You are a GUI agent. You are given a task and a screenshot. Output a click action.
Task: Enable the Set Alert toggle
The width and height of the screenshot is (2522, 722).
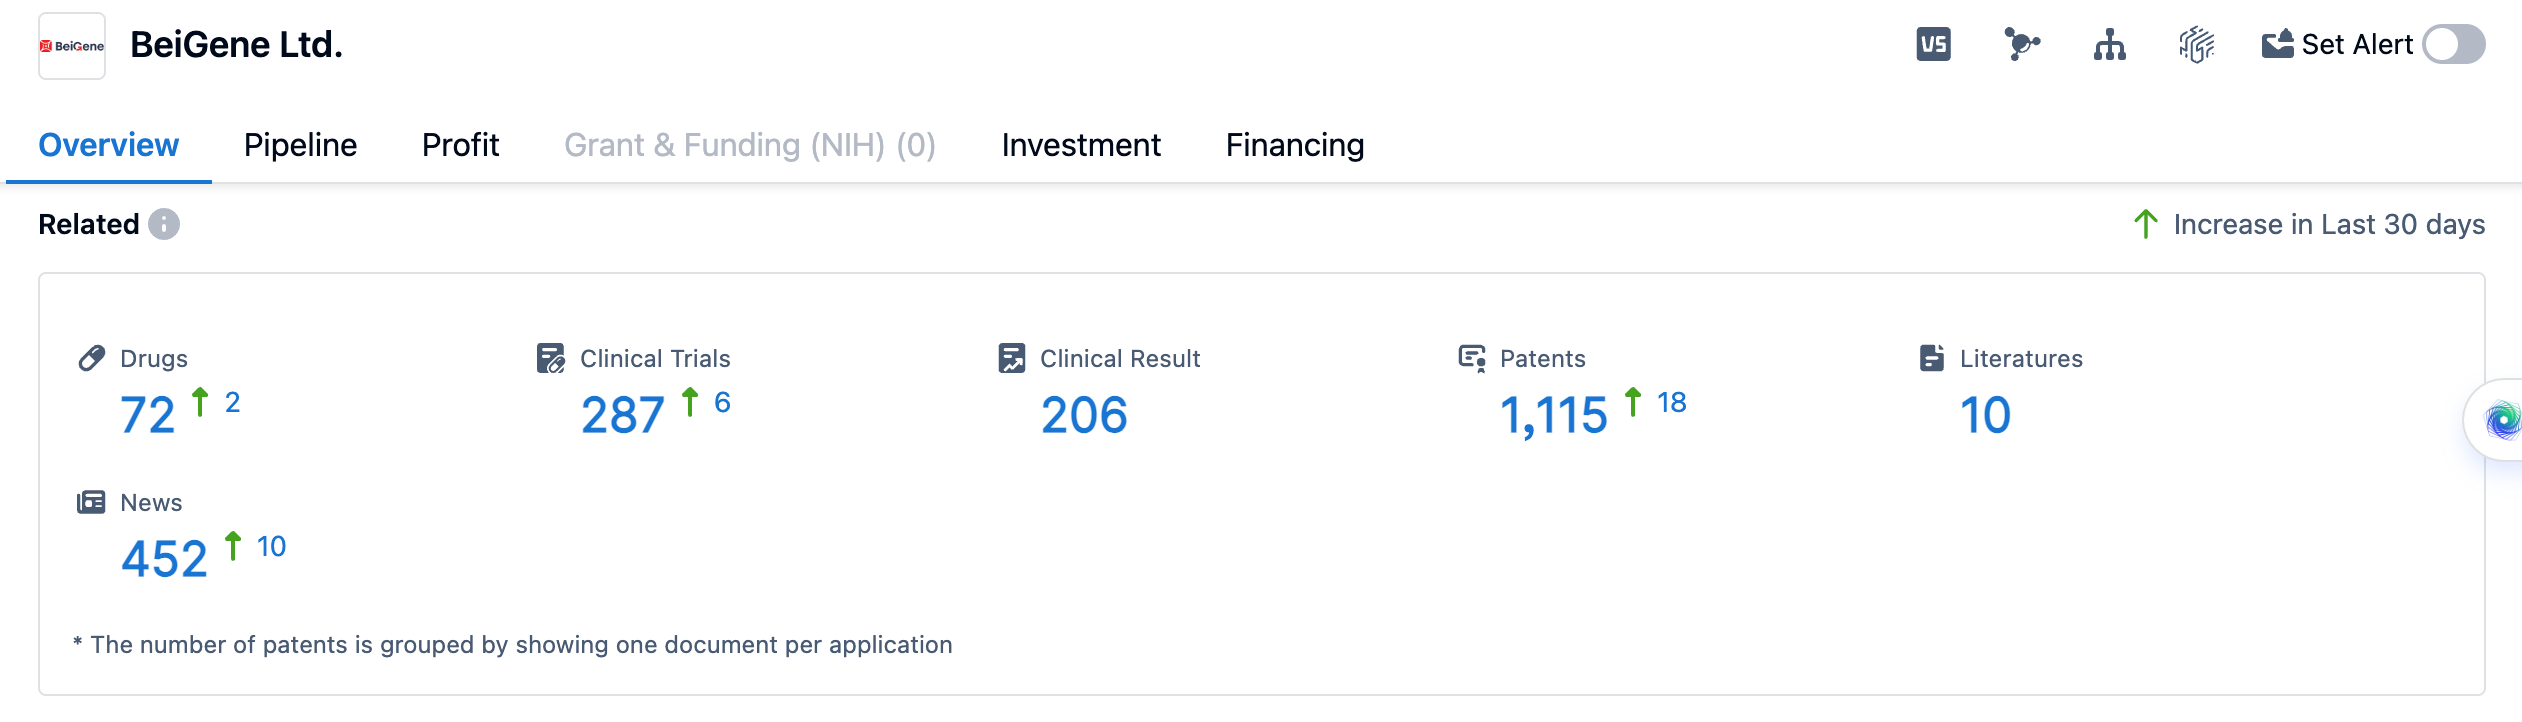pos(2453,45)
